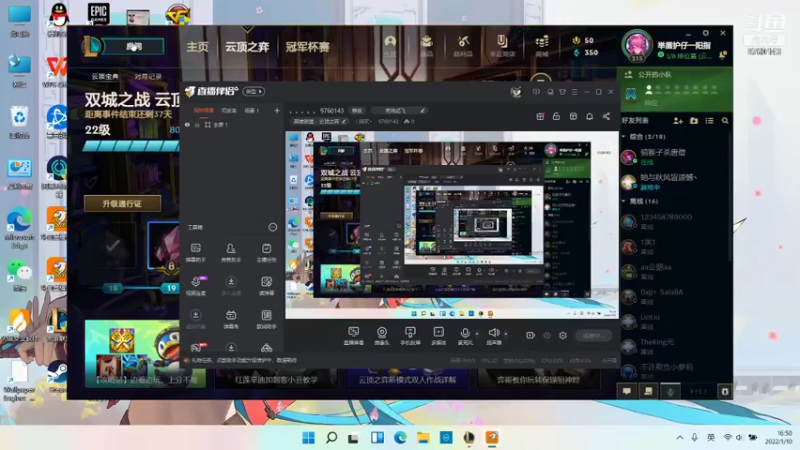The image size is (800, 450).
Task: Collapse the 离线 (16) friends group
Action: 623,201
